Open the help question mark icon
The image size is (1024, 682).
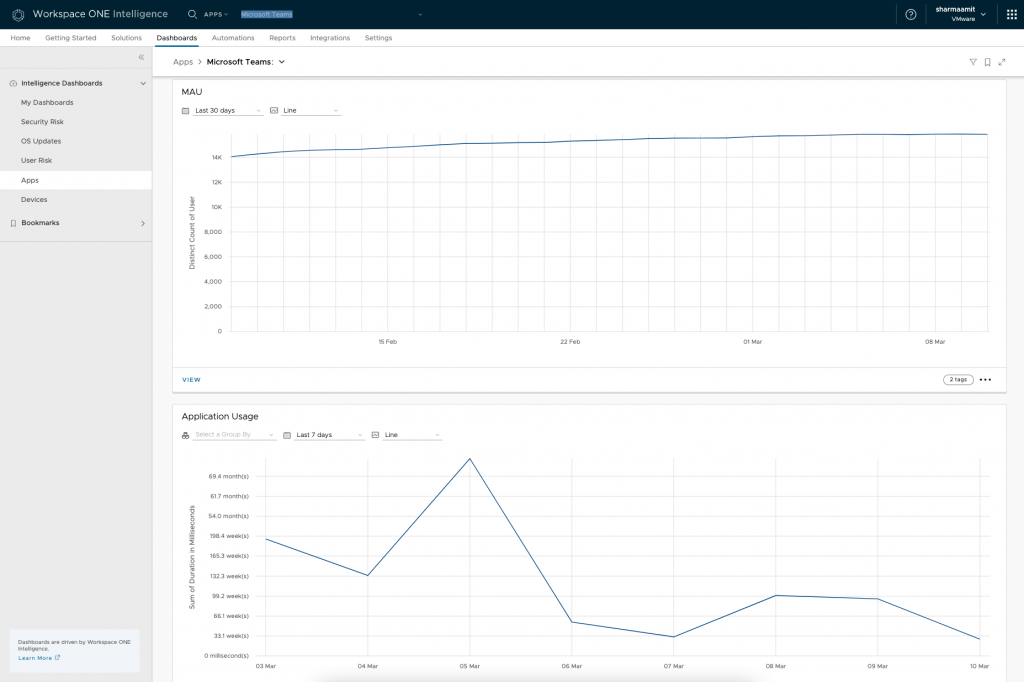point(910,14)
